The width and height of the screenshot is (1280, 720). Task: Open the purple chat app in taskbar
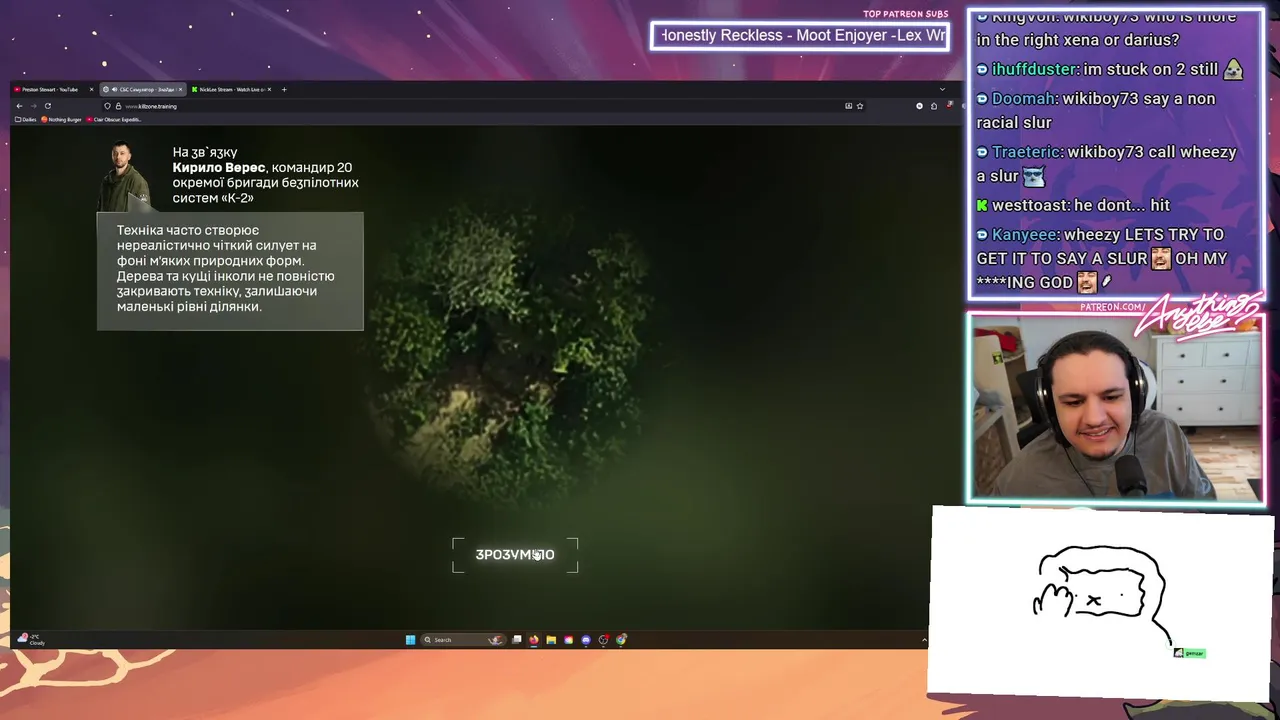586,640
